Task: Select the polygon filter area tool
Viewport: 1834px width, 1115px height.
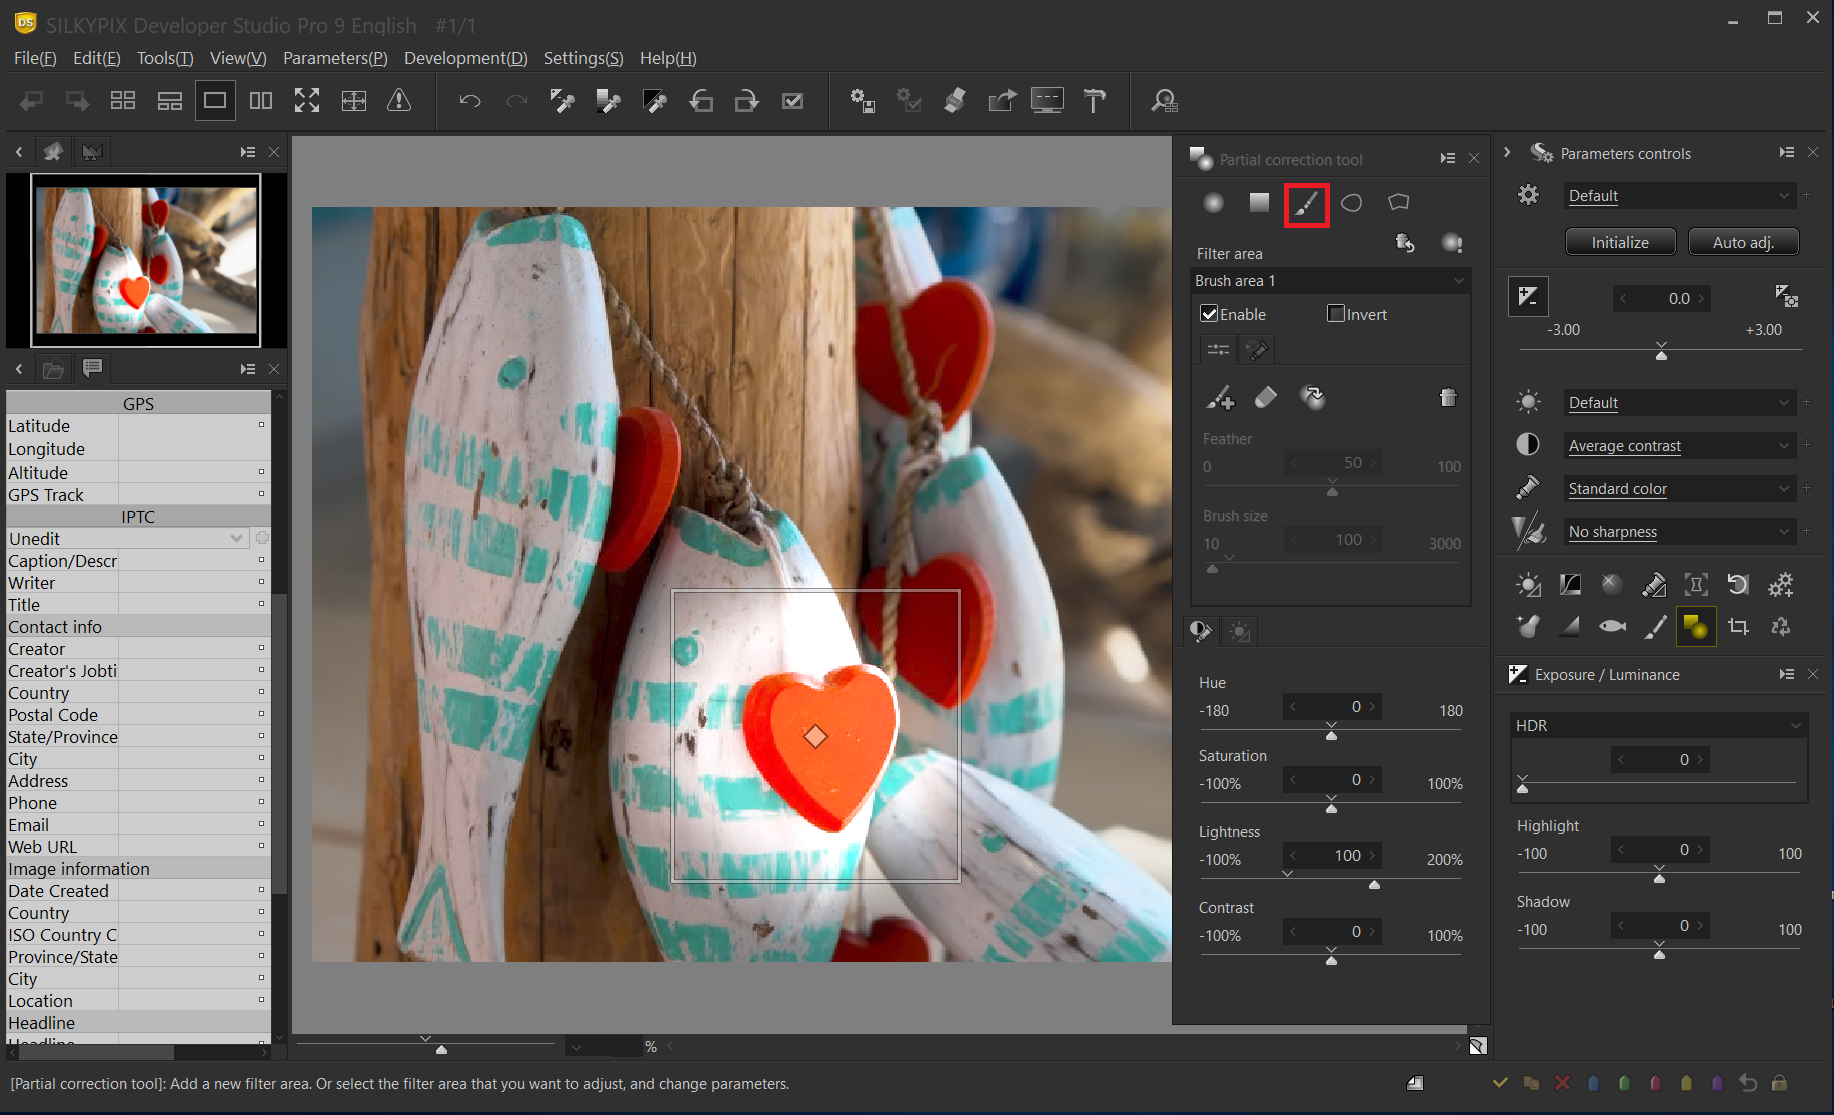Action: (1399, 203)
